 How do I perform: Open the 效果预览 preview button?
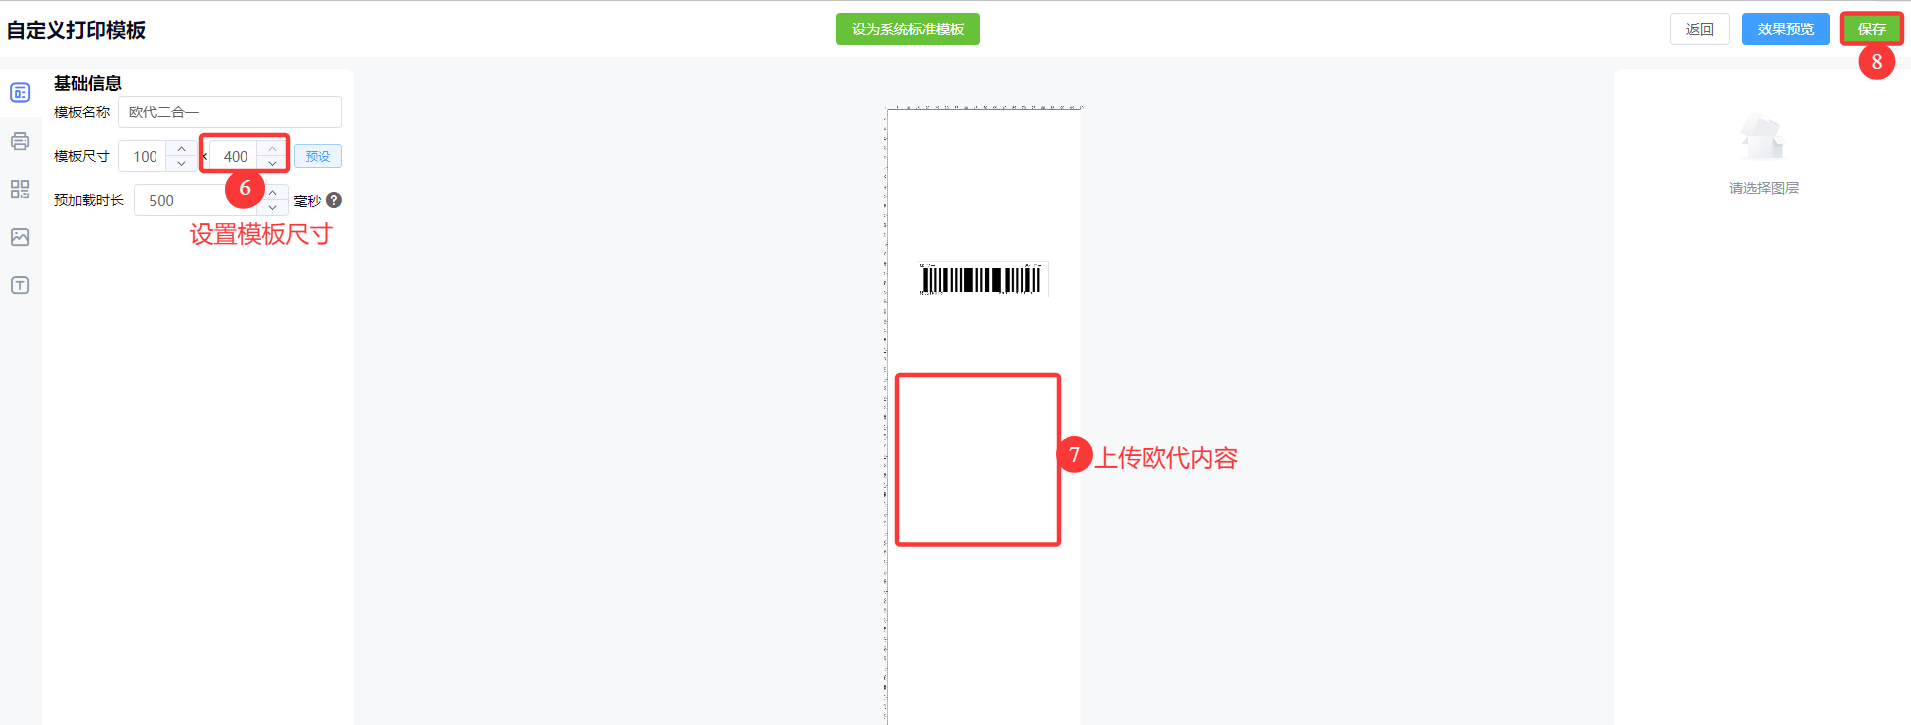[1786, 29]
